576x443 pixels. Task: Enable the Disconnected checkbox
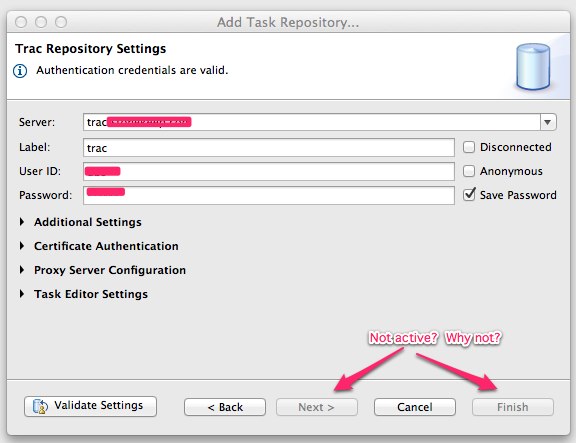pyautogui.click(x=469, y=147)
